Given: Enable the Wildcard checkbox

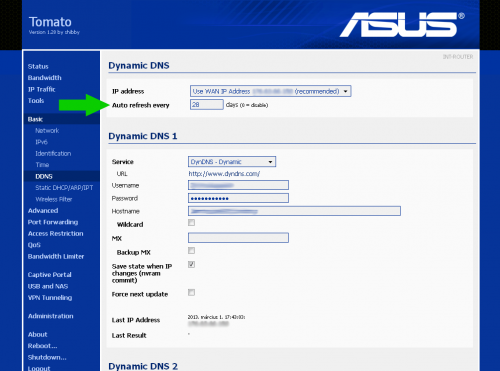Looking at the screenshot, I should [191, 222].
